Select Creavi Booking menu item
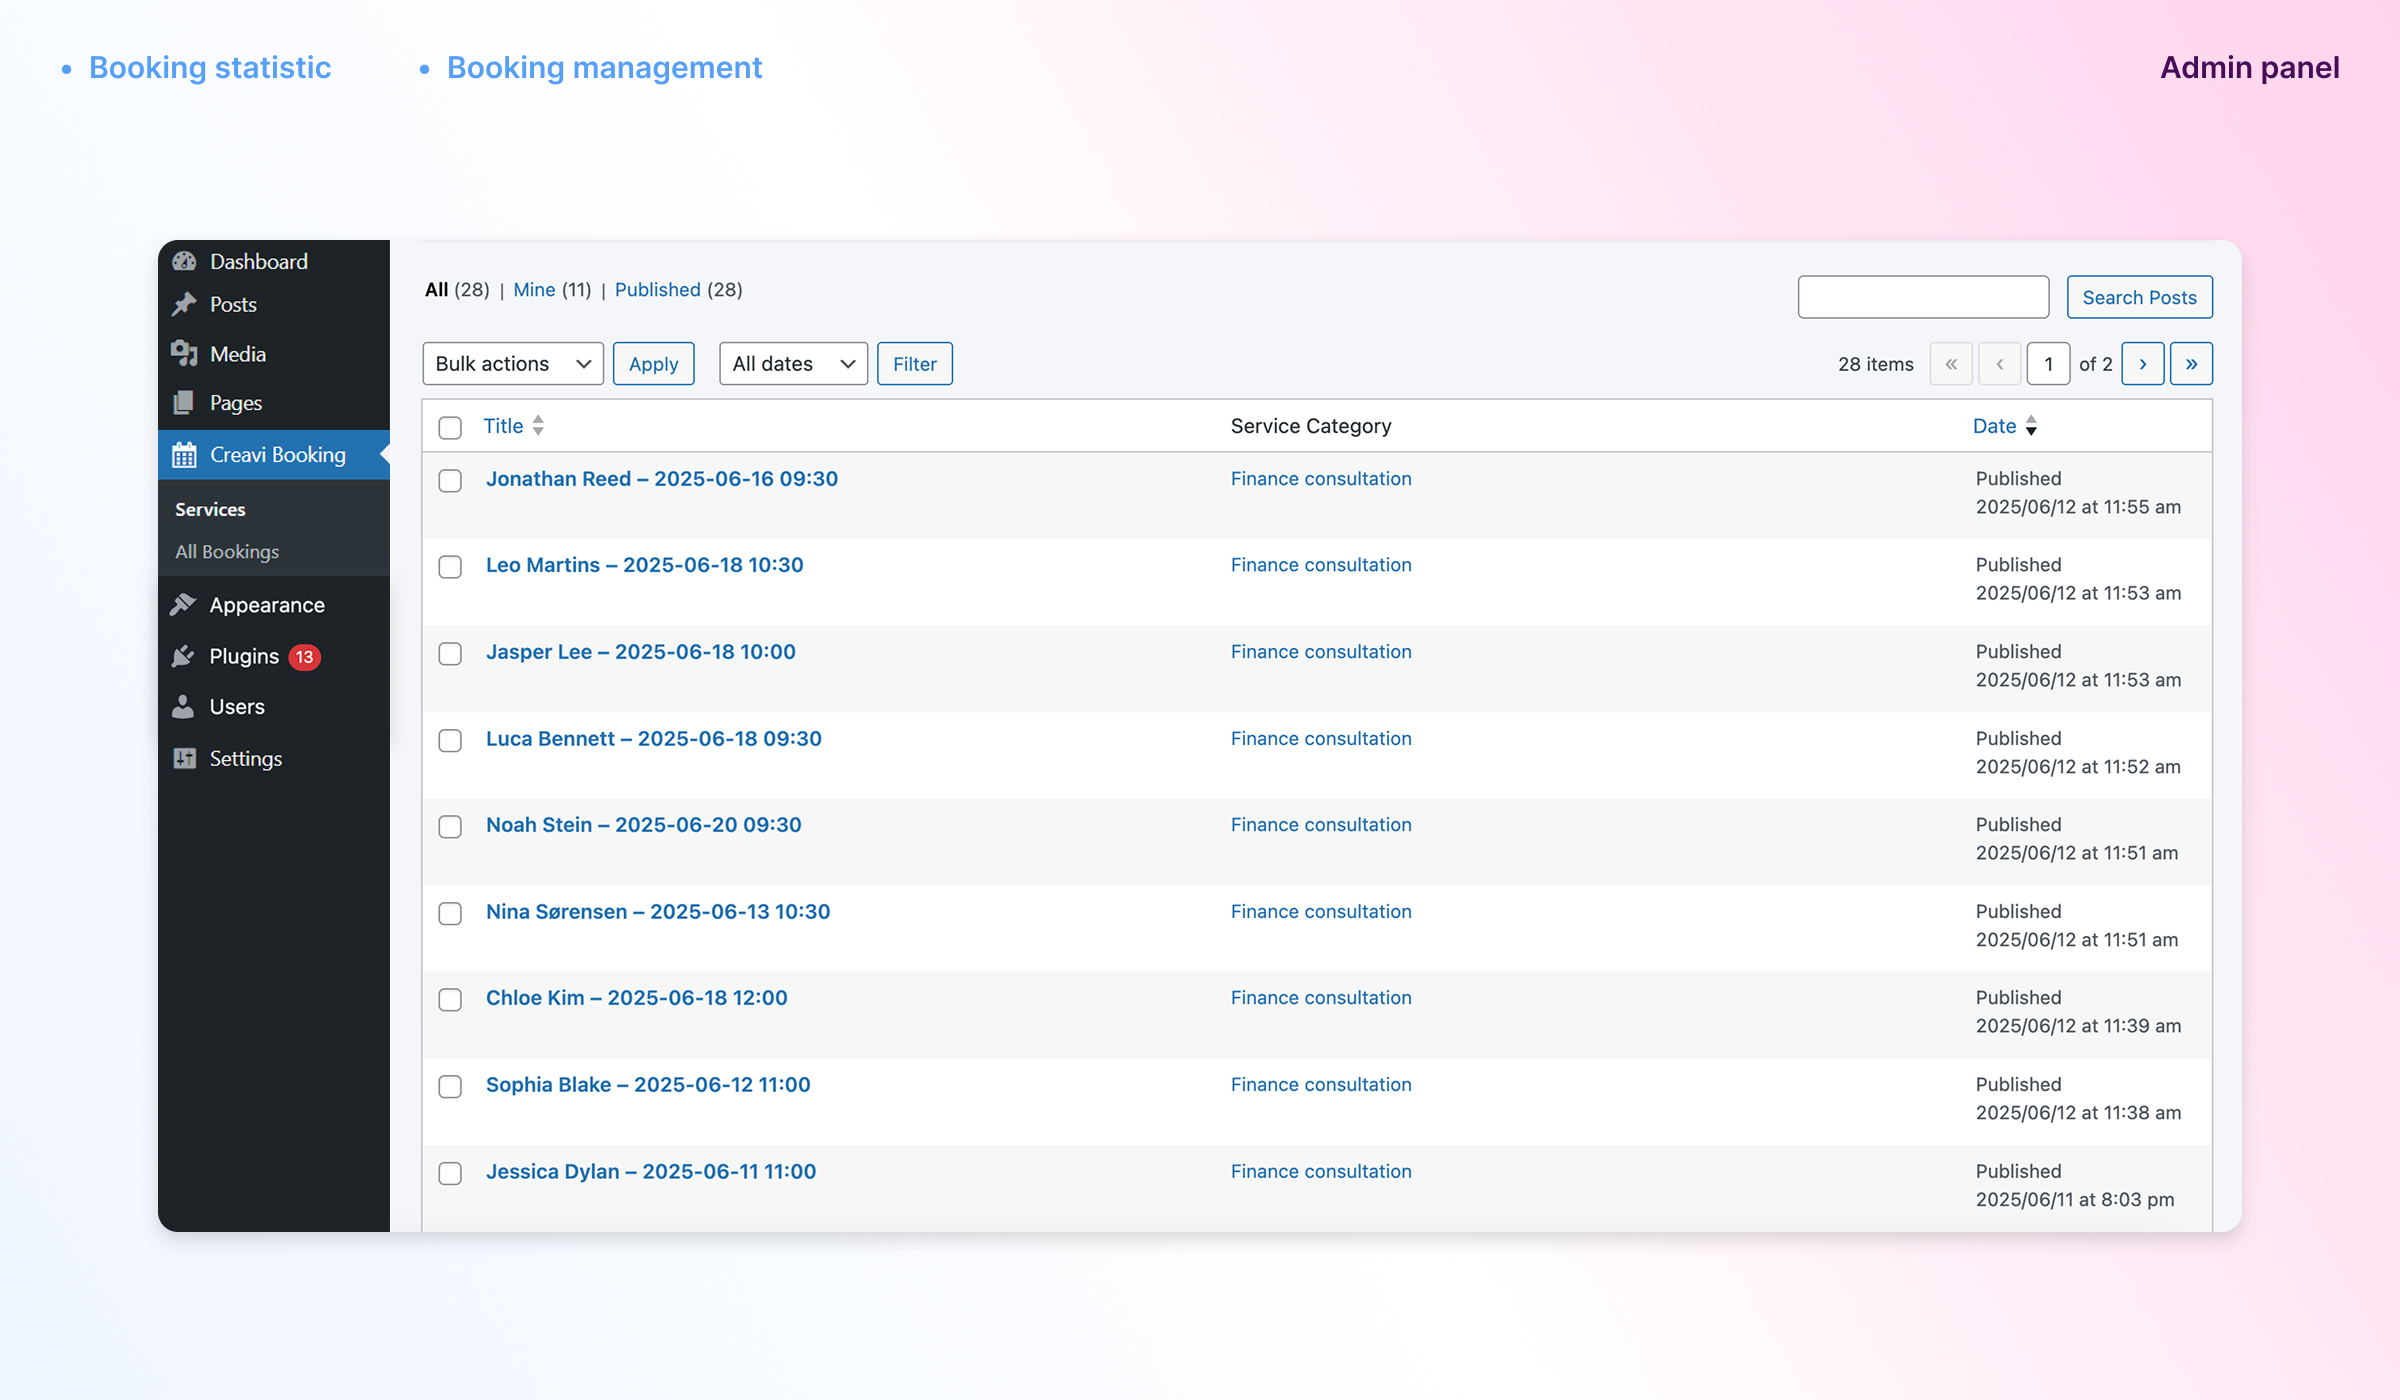 (274, 455)
